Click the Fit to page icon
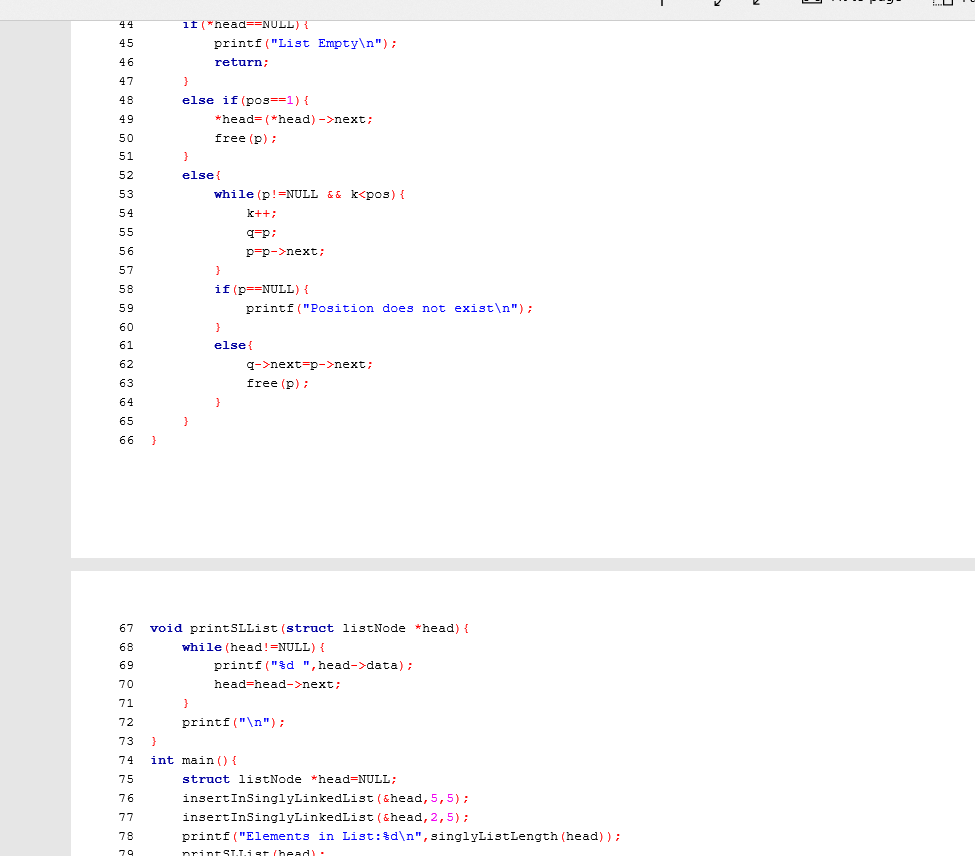This screenshot has width=975, height=856. point(811,3)
